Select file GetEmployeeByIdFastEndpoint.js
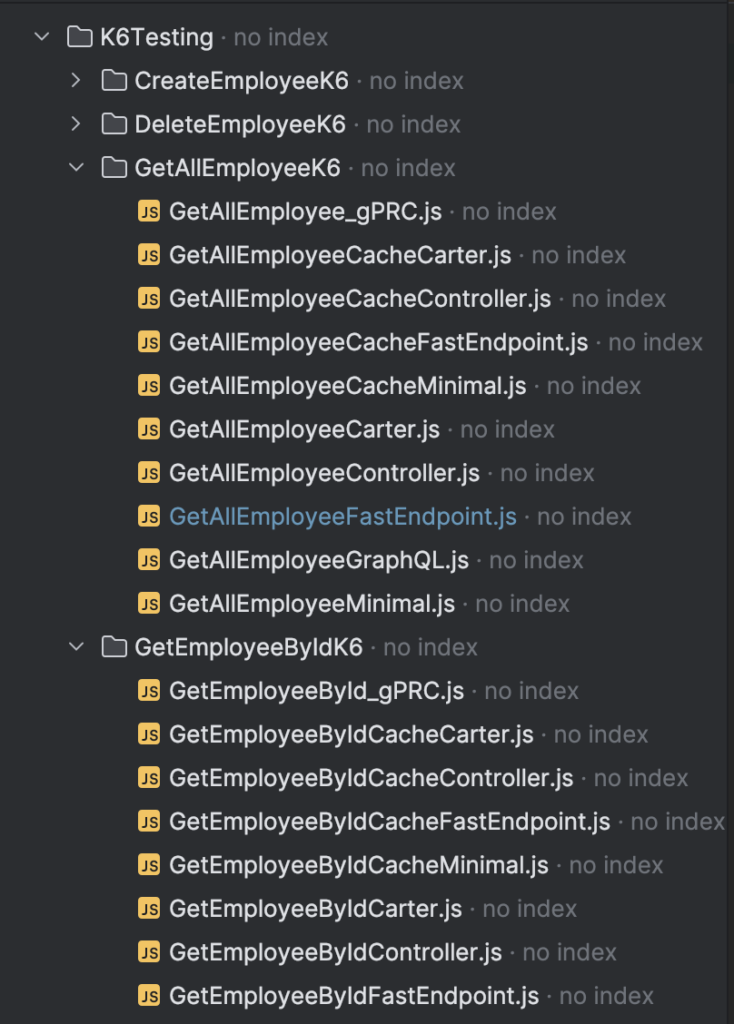This screenshot has width=734, height=1024. (x=354, y=997)
